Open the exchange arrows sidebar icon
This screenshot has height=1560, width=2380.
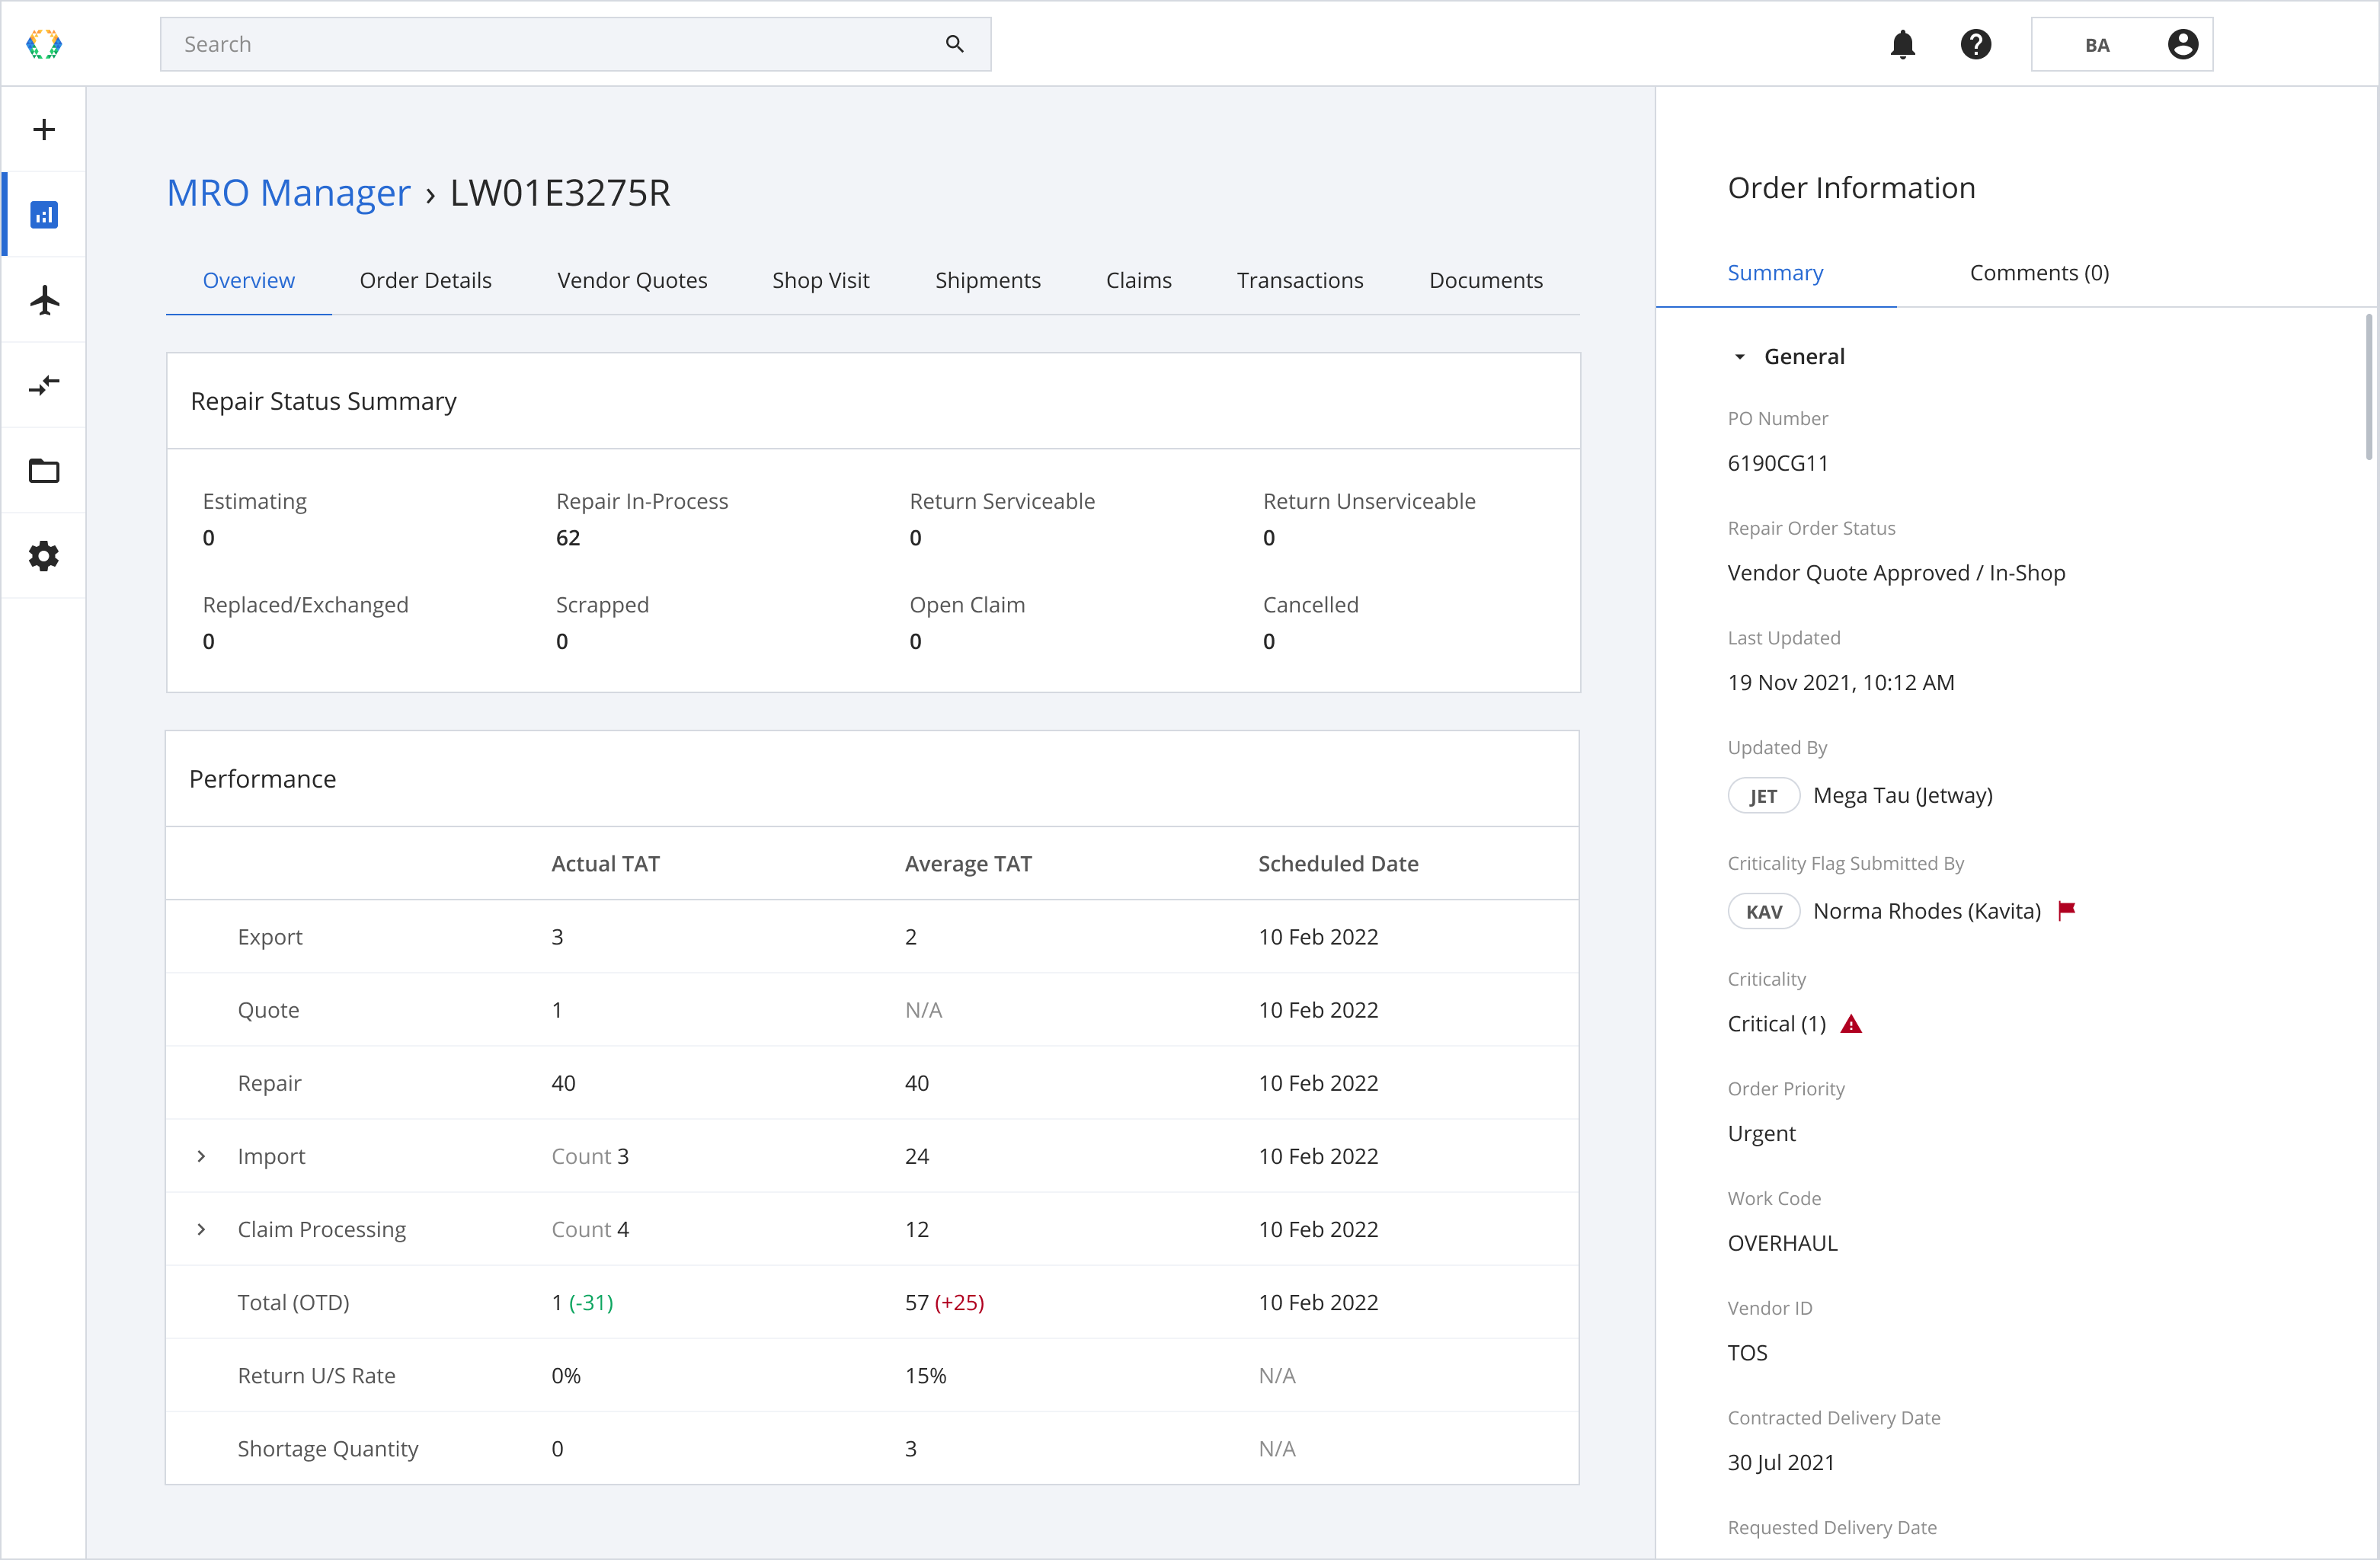[44, 385]
